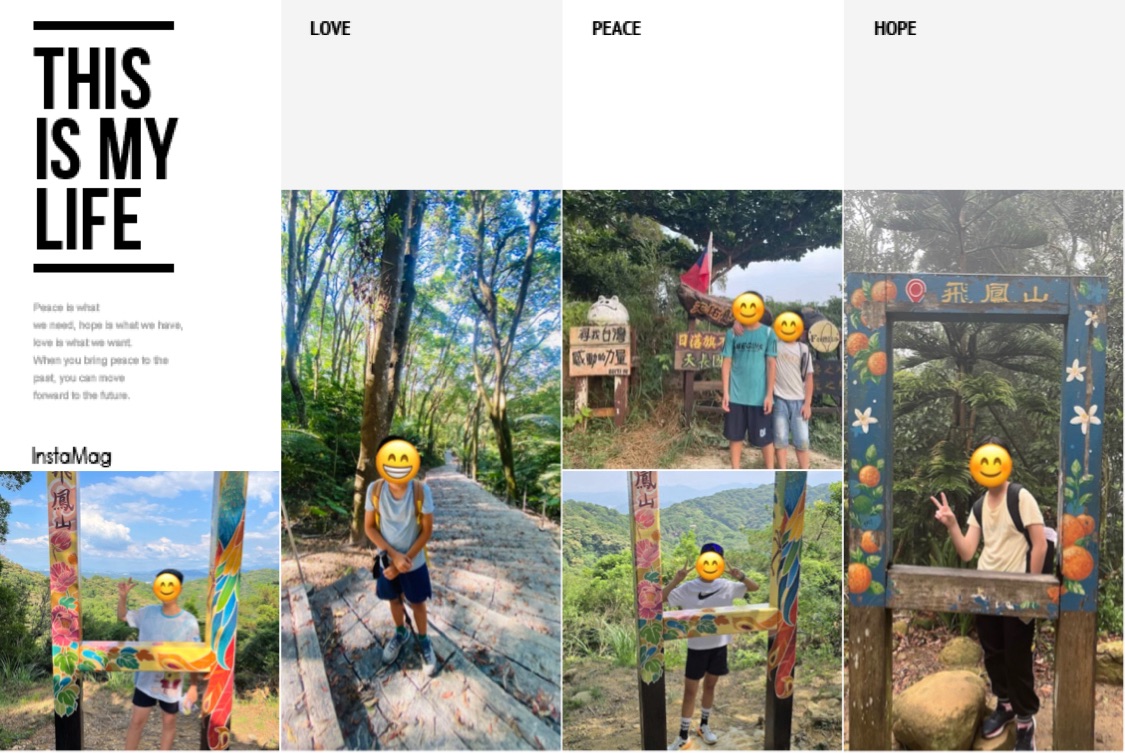Viewport: 1125px width, 753px height.
Task: Click the InstaMag logo text
Action: tap(71, 456)
